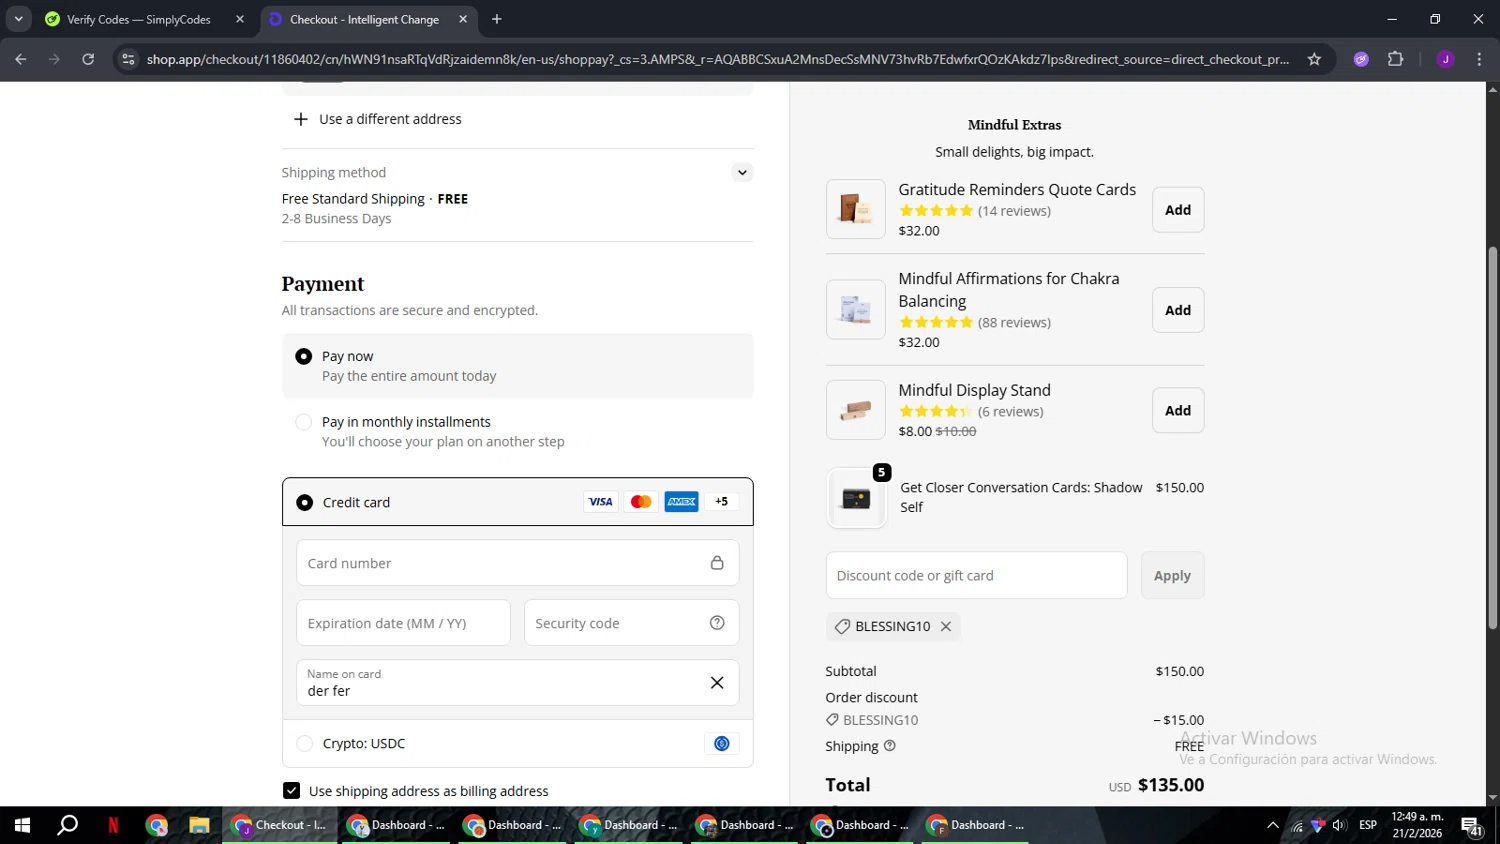1500x844 pixels.
Task: Open a new browser tab
Action: pyautogui.click(x=497, y=19)
